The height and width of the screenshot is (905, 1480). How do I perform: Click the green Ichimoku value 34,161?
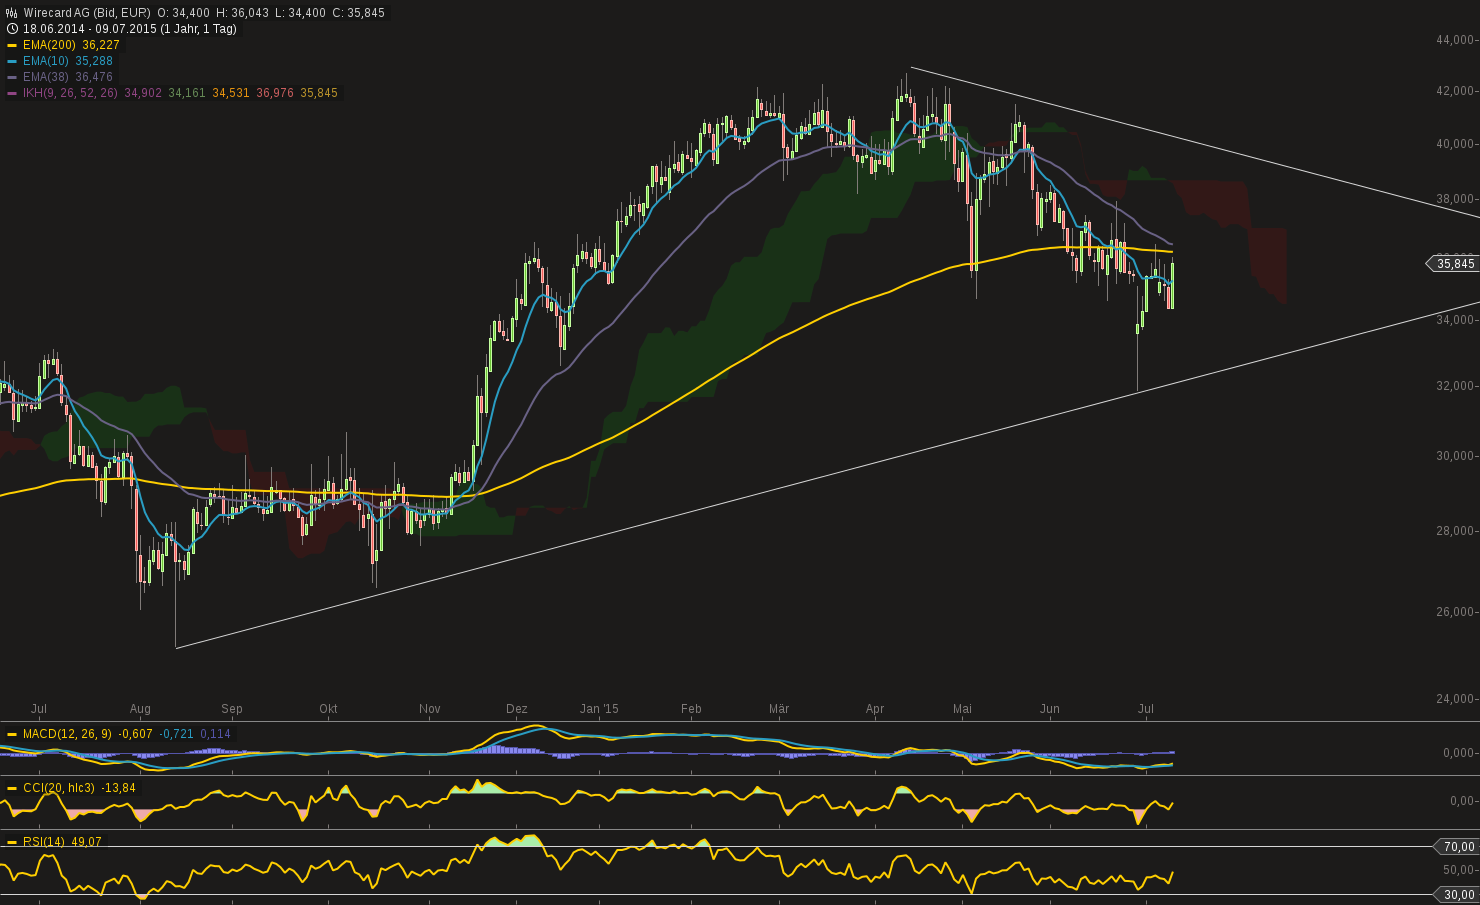(x=187, y=93)
